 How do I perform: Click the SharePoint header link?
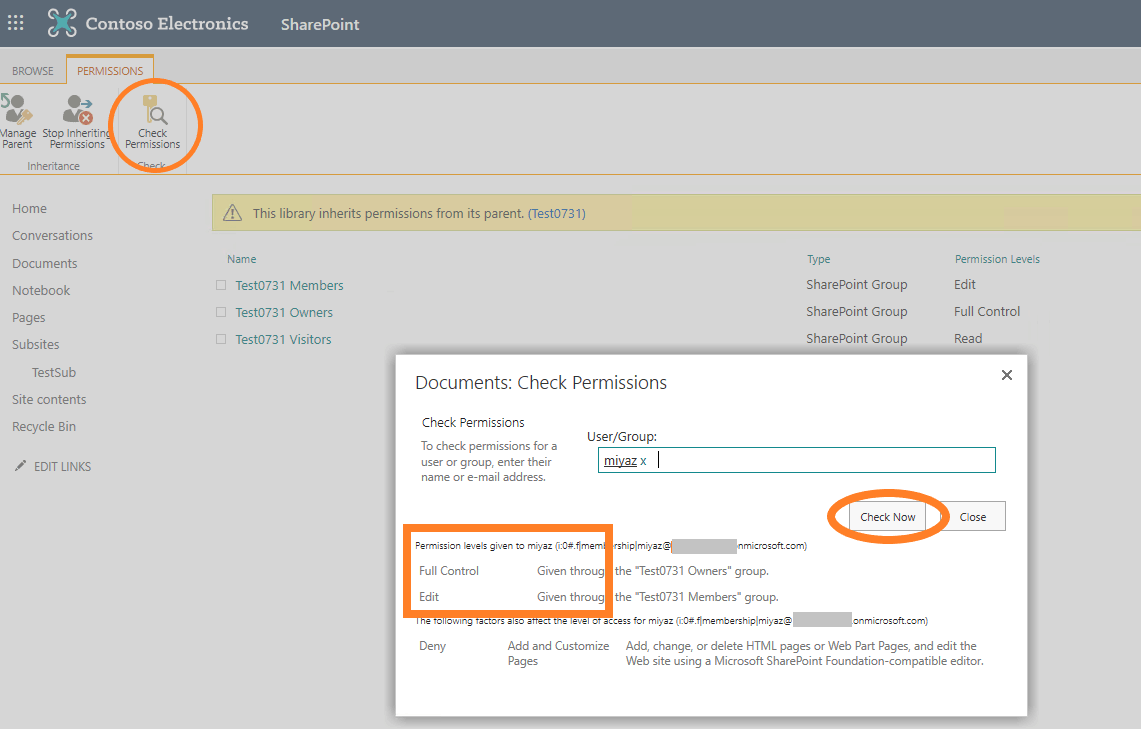(x=320, y=24)
